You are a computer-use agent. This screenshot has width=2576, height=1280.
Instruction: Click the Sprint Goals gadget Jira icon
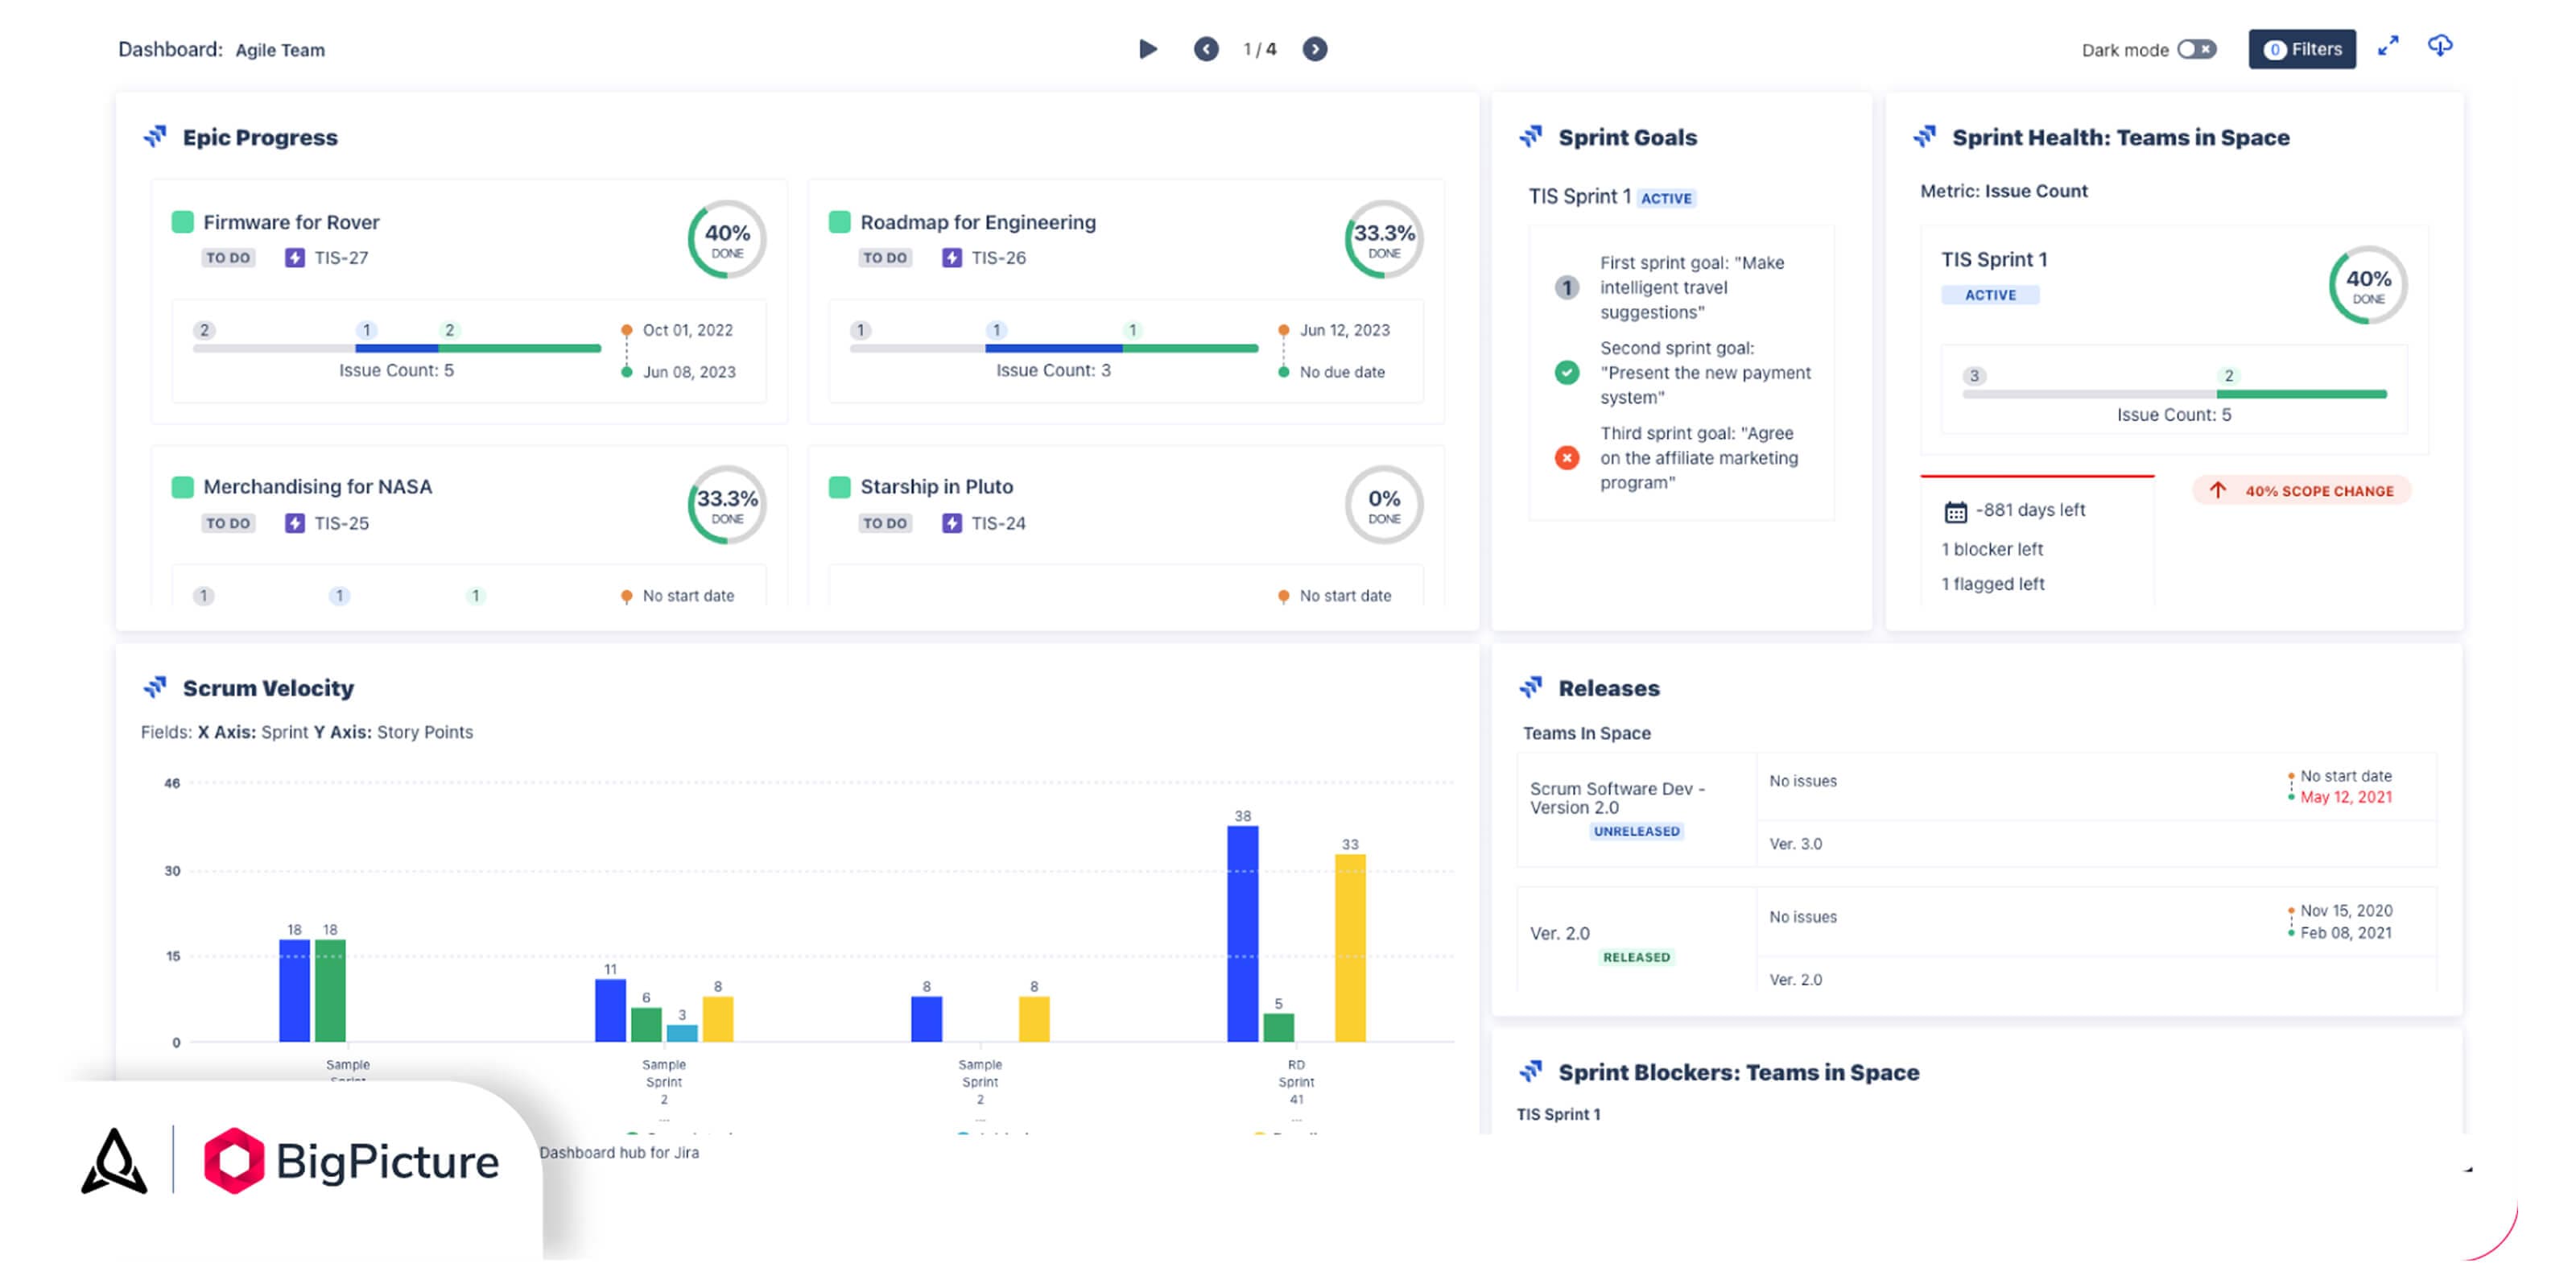point(1531,136)
